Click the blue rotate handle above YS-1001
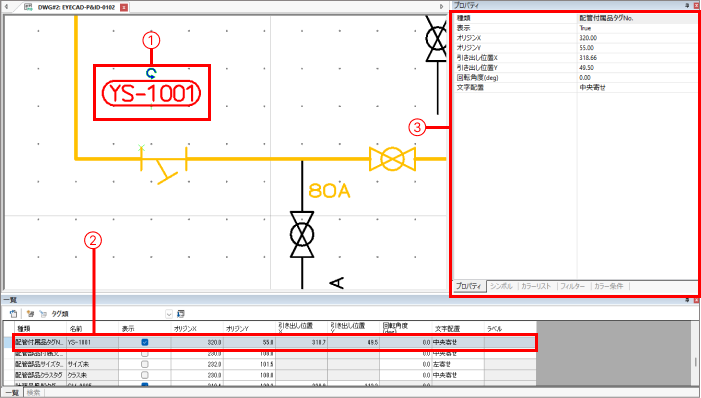701x398 pixels. pyautogui.click(x=152, y=73)
